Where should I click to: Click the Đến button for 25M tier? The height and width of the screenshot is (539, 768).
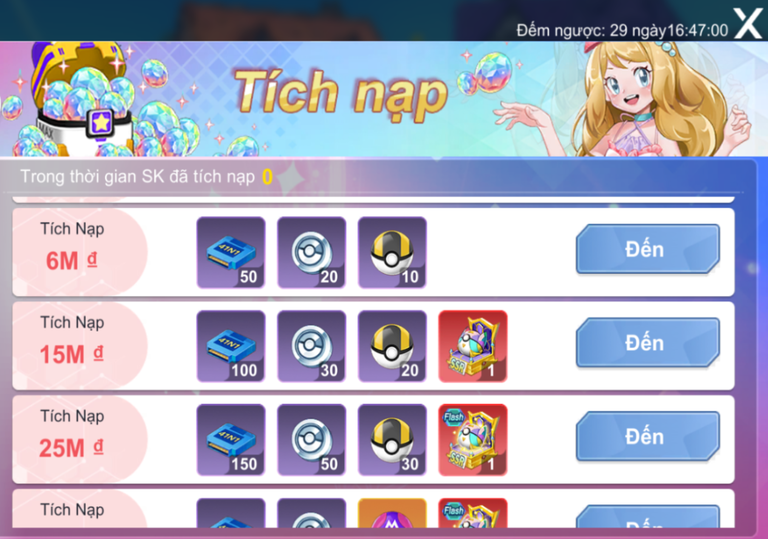click(648, 436)
